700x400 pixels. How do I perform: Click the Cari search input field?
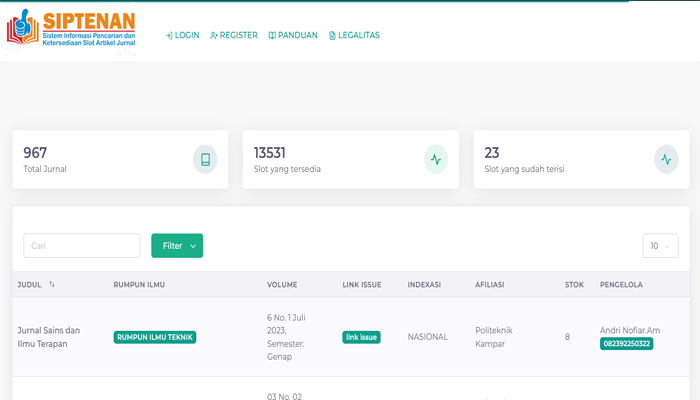82,246
